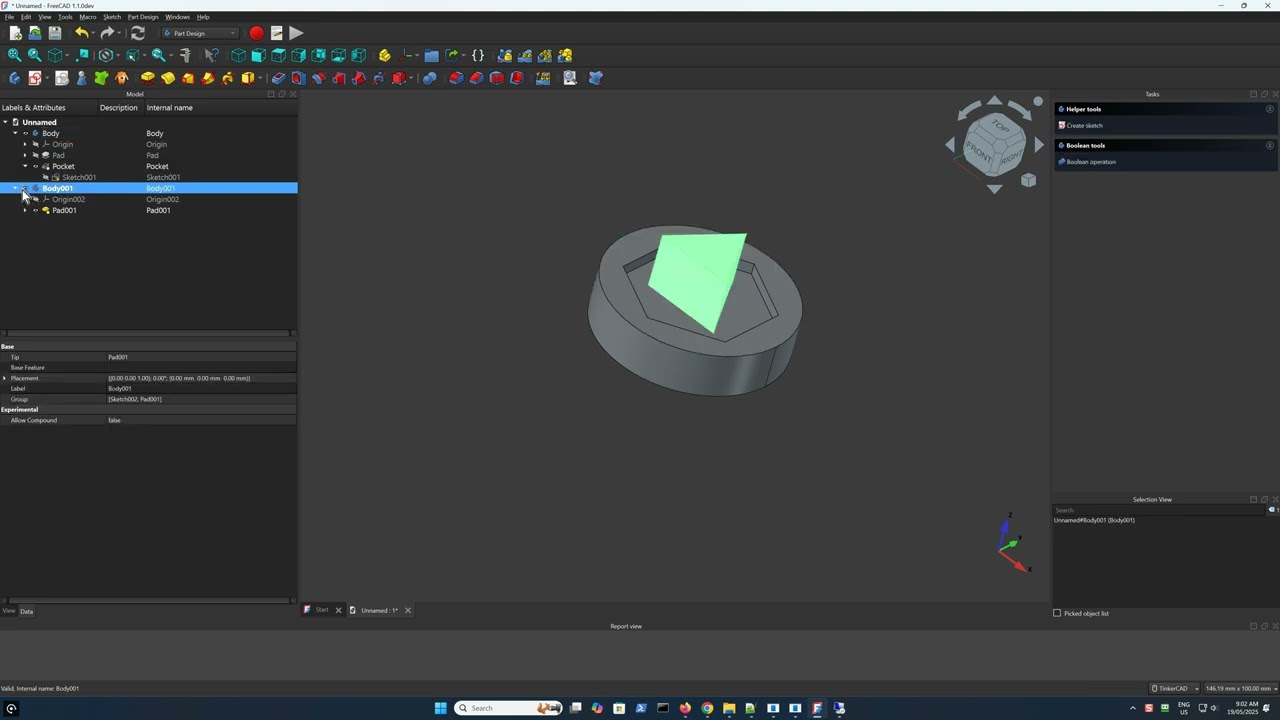1280x720 pixels.
Task: Create a new Body
Action: (14, 78)
